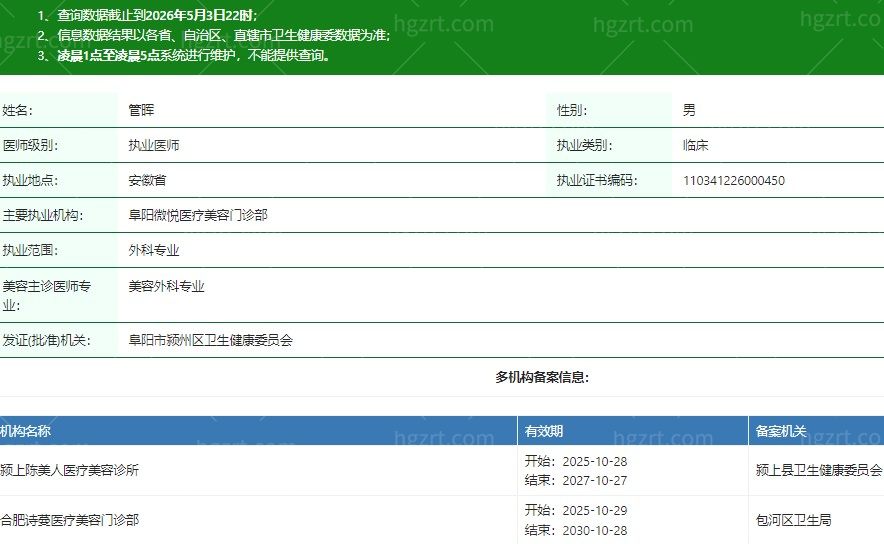Click the 执业类别 label
Image resolution: width=884 pixels, height=544 pixels.
point(584,145)
